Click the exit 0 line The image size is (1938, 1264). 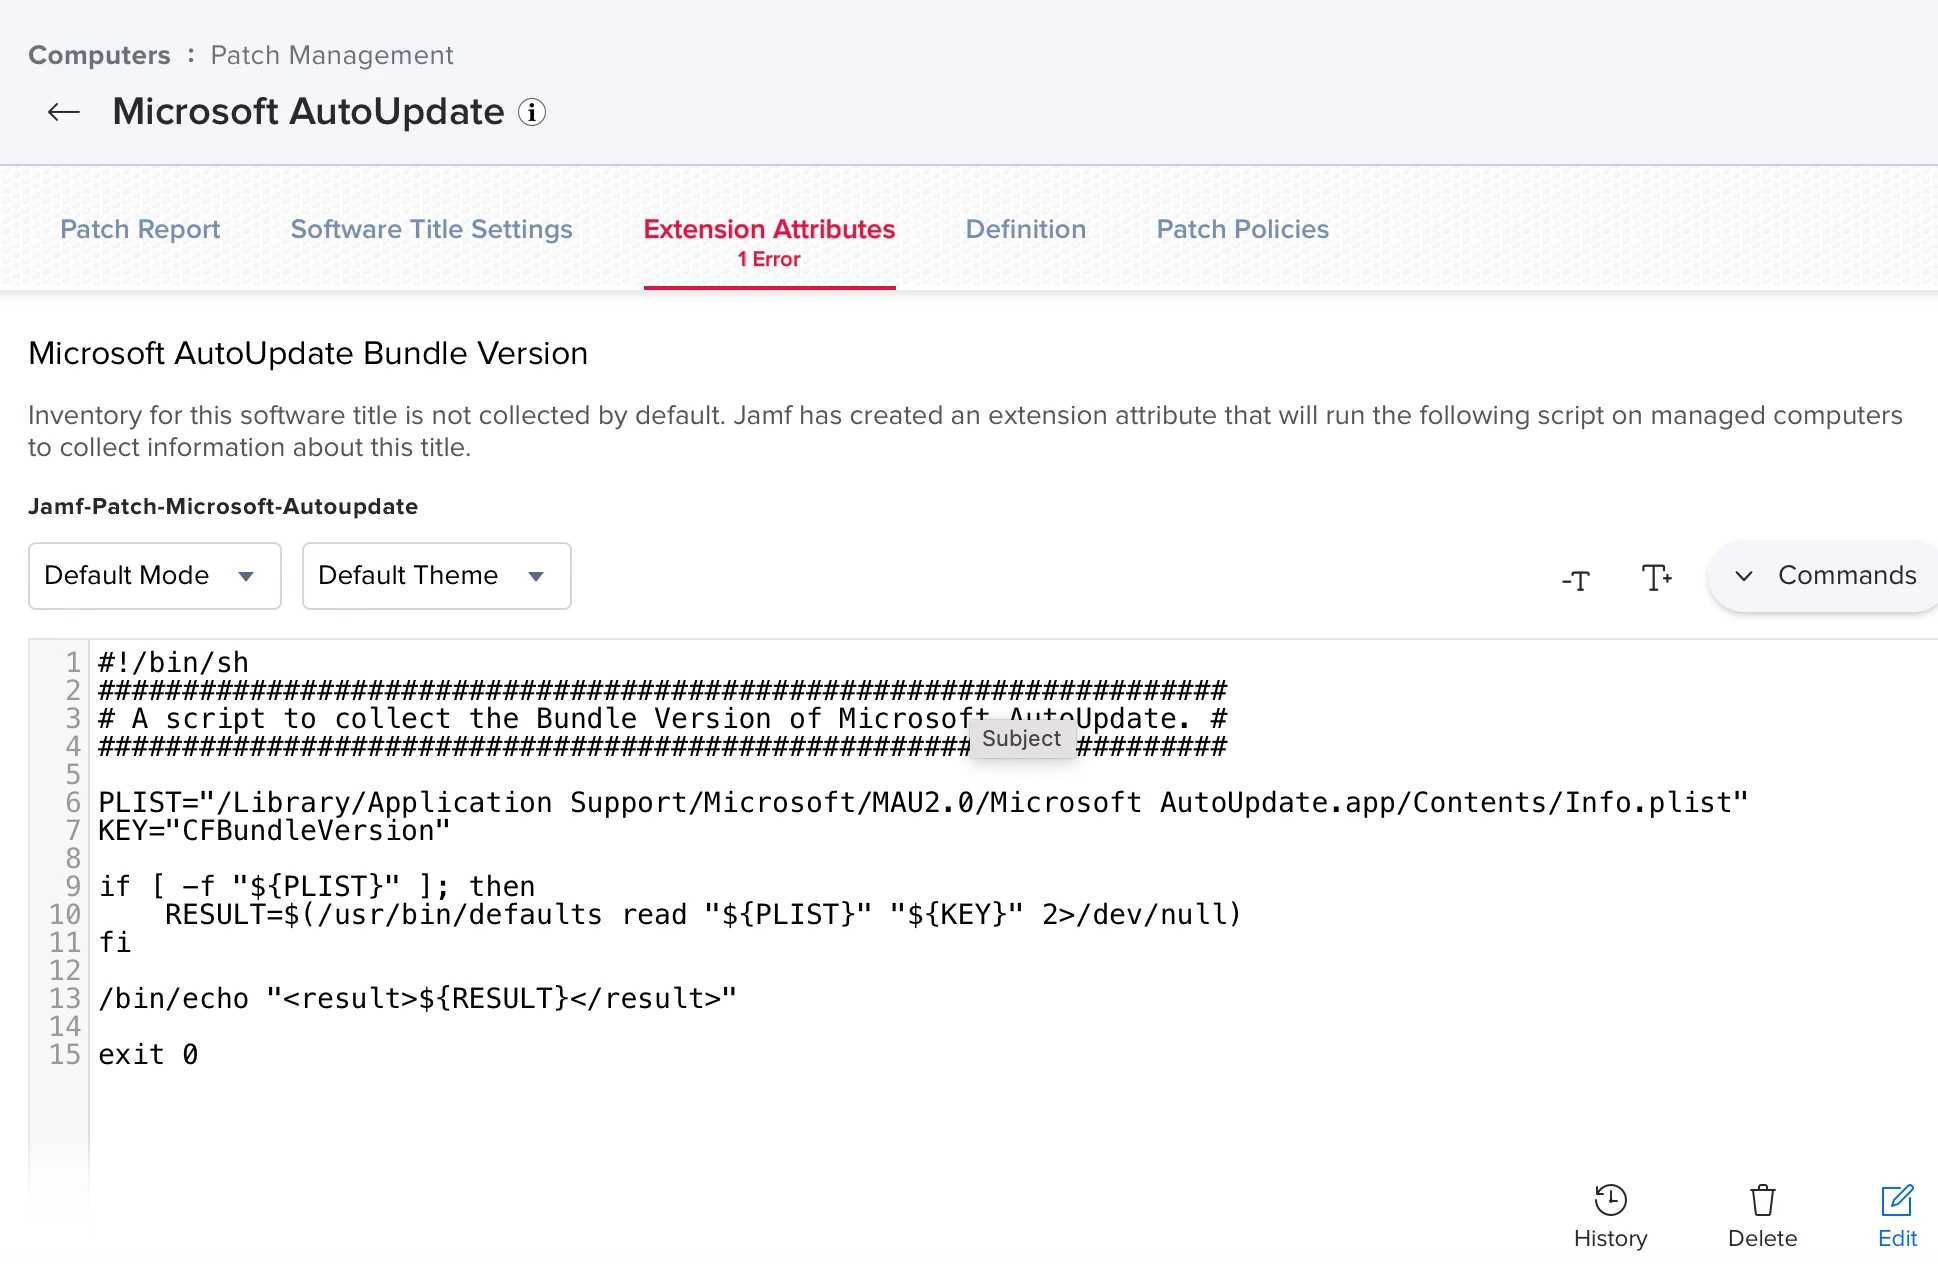tap(148, 1054)
